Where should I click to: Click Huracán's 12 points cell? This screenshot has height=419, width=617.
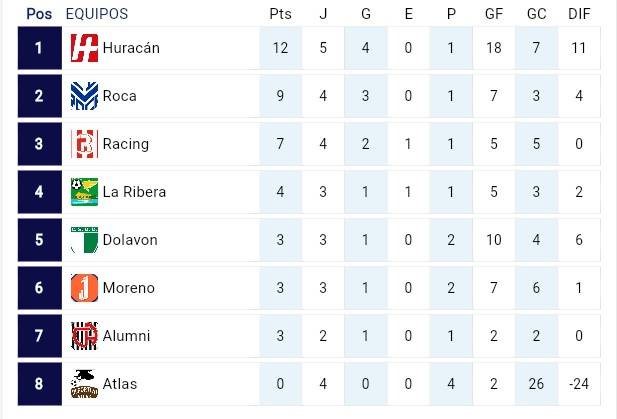280,48
